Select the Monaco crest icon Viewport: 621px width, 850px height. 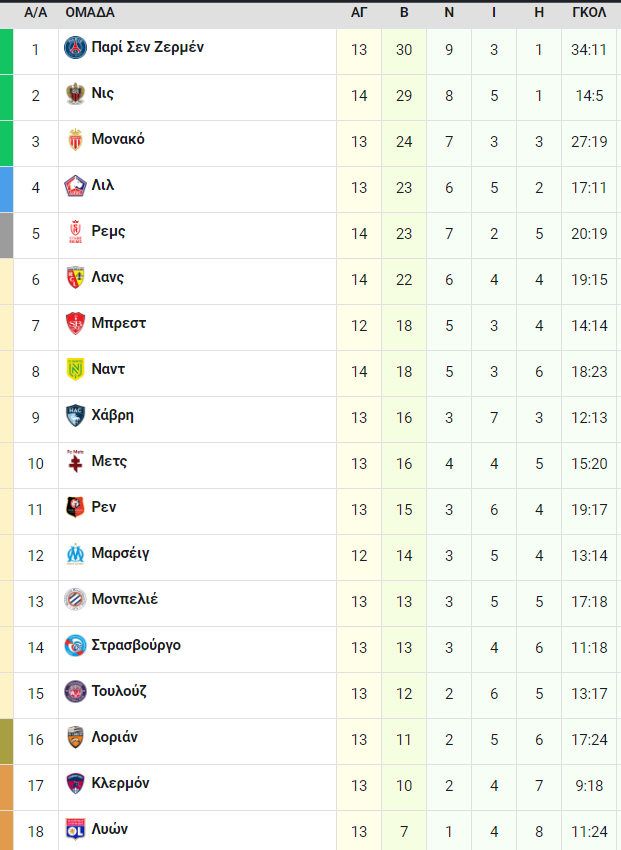point(75,140)
